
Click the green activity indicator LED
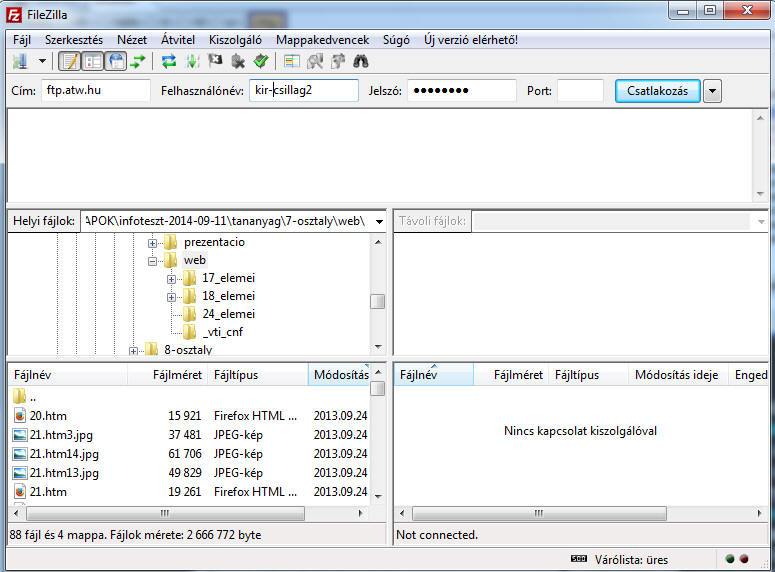pos(730,559)
